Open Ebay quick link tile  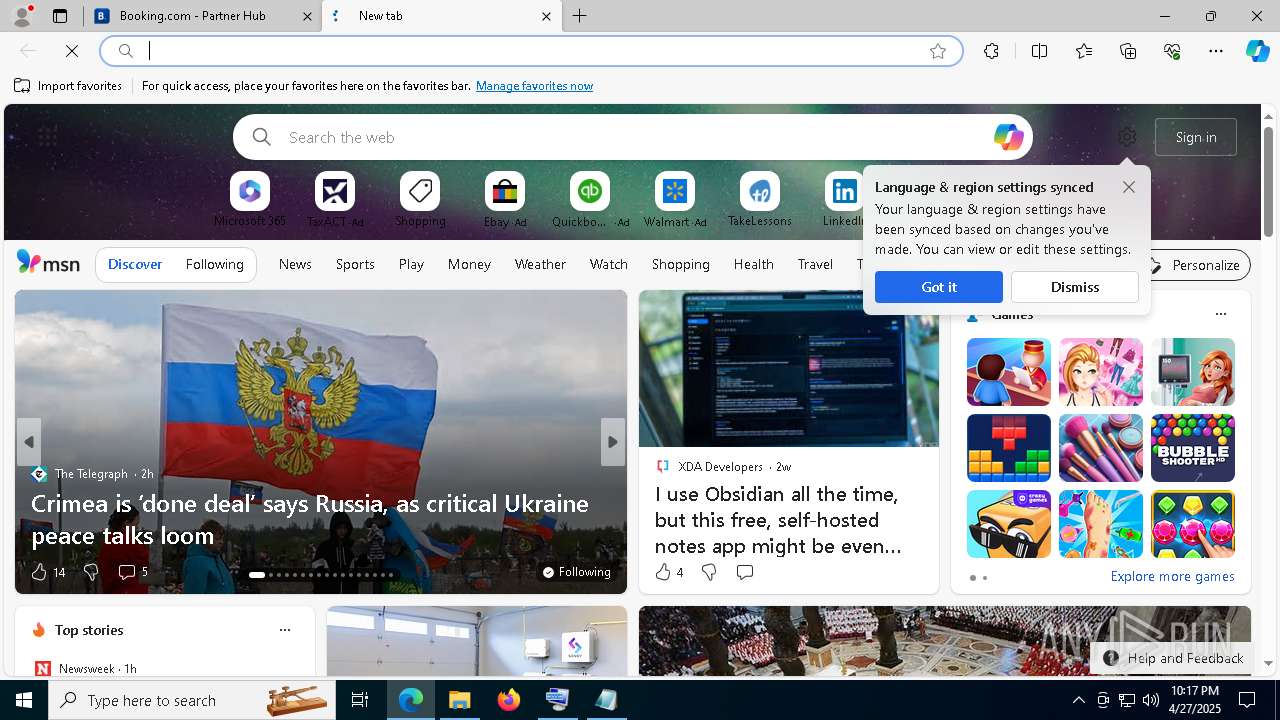tap(505, 200)
